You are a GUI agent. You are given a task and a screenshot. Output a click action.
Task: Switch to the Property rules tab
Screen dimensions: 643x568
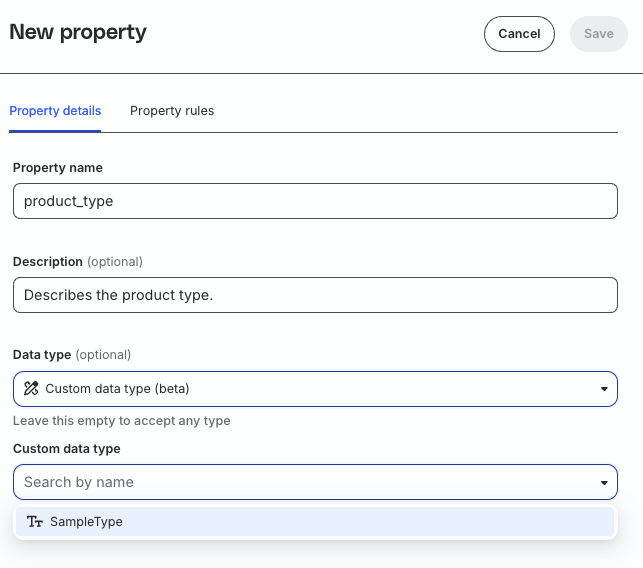pyautogui.click(x=172, y=111)
